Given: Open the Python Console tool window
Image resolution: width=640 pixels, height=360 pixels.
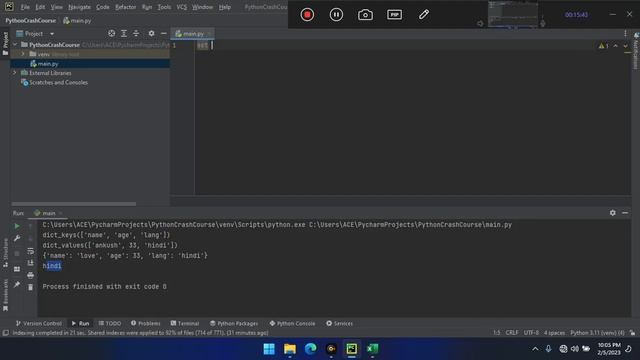Looking at the screenshot, I should tap(292, 323).
